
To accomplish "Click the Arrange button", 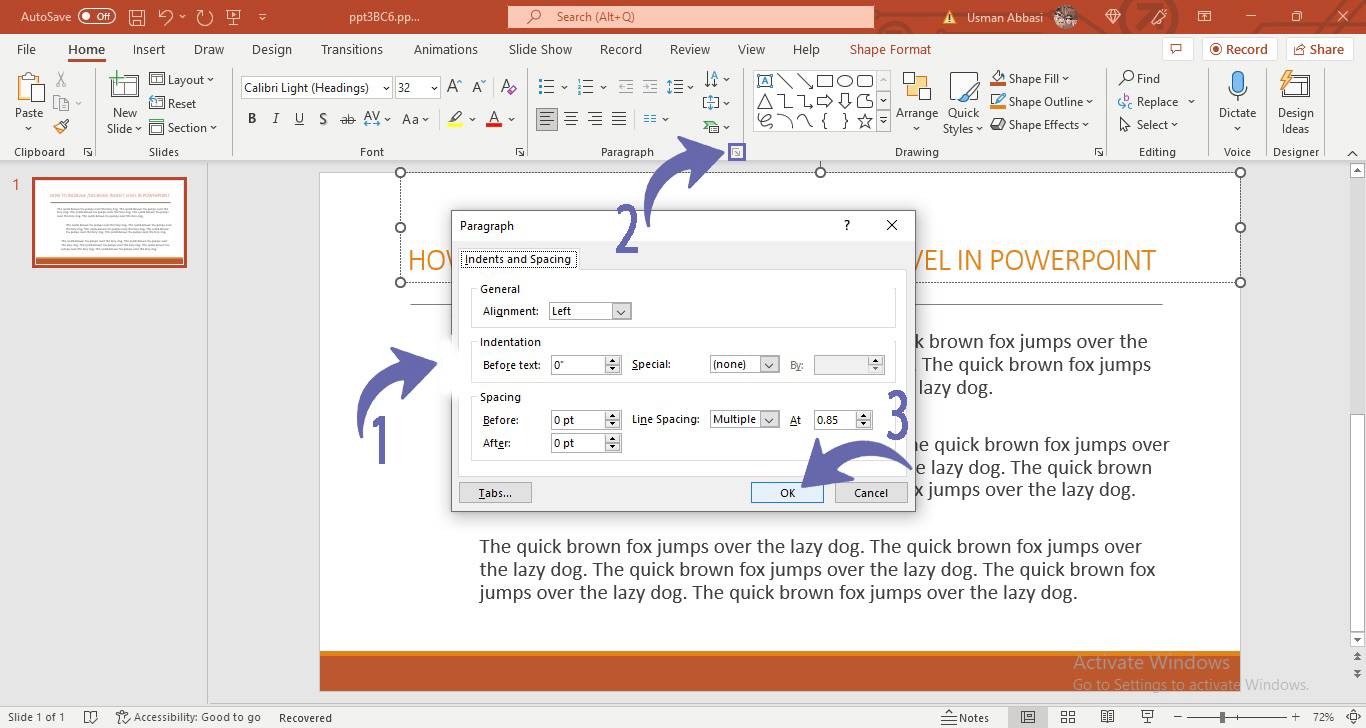I will 917,103.
